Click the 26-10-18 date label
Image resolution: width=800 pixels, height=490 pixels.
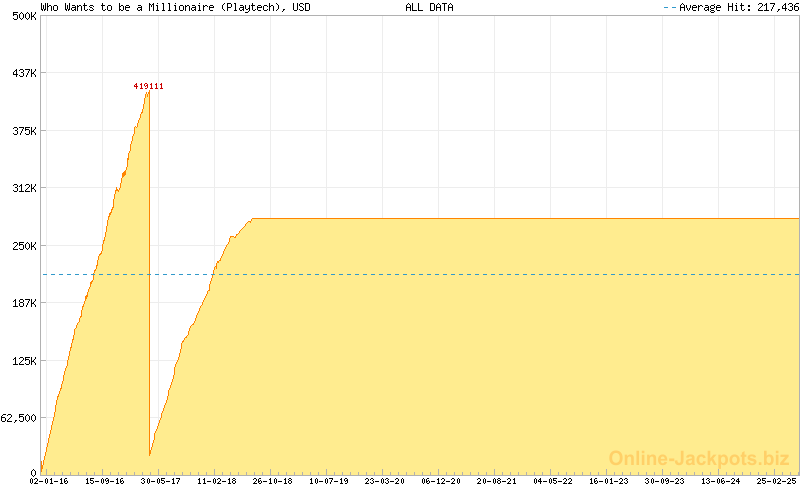tap(273, 481)
